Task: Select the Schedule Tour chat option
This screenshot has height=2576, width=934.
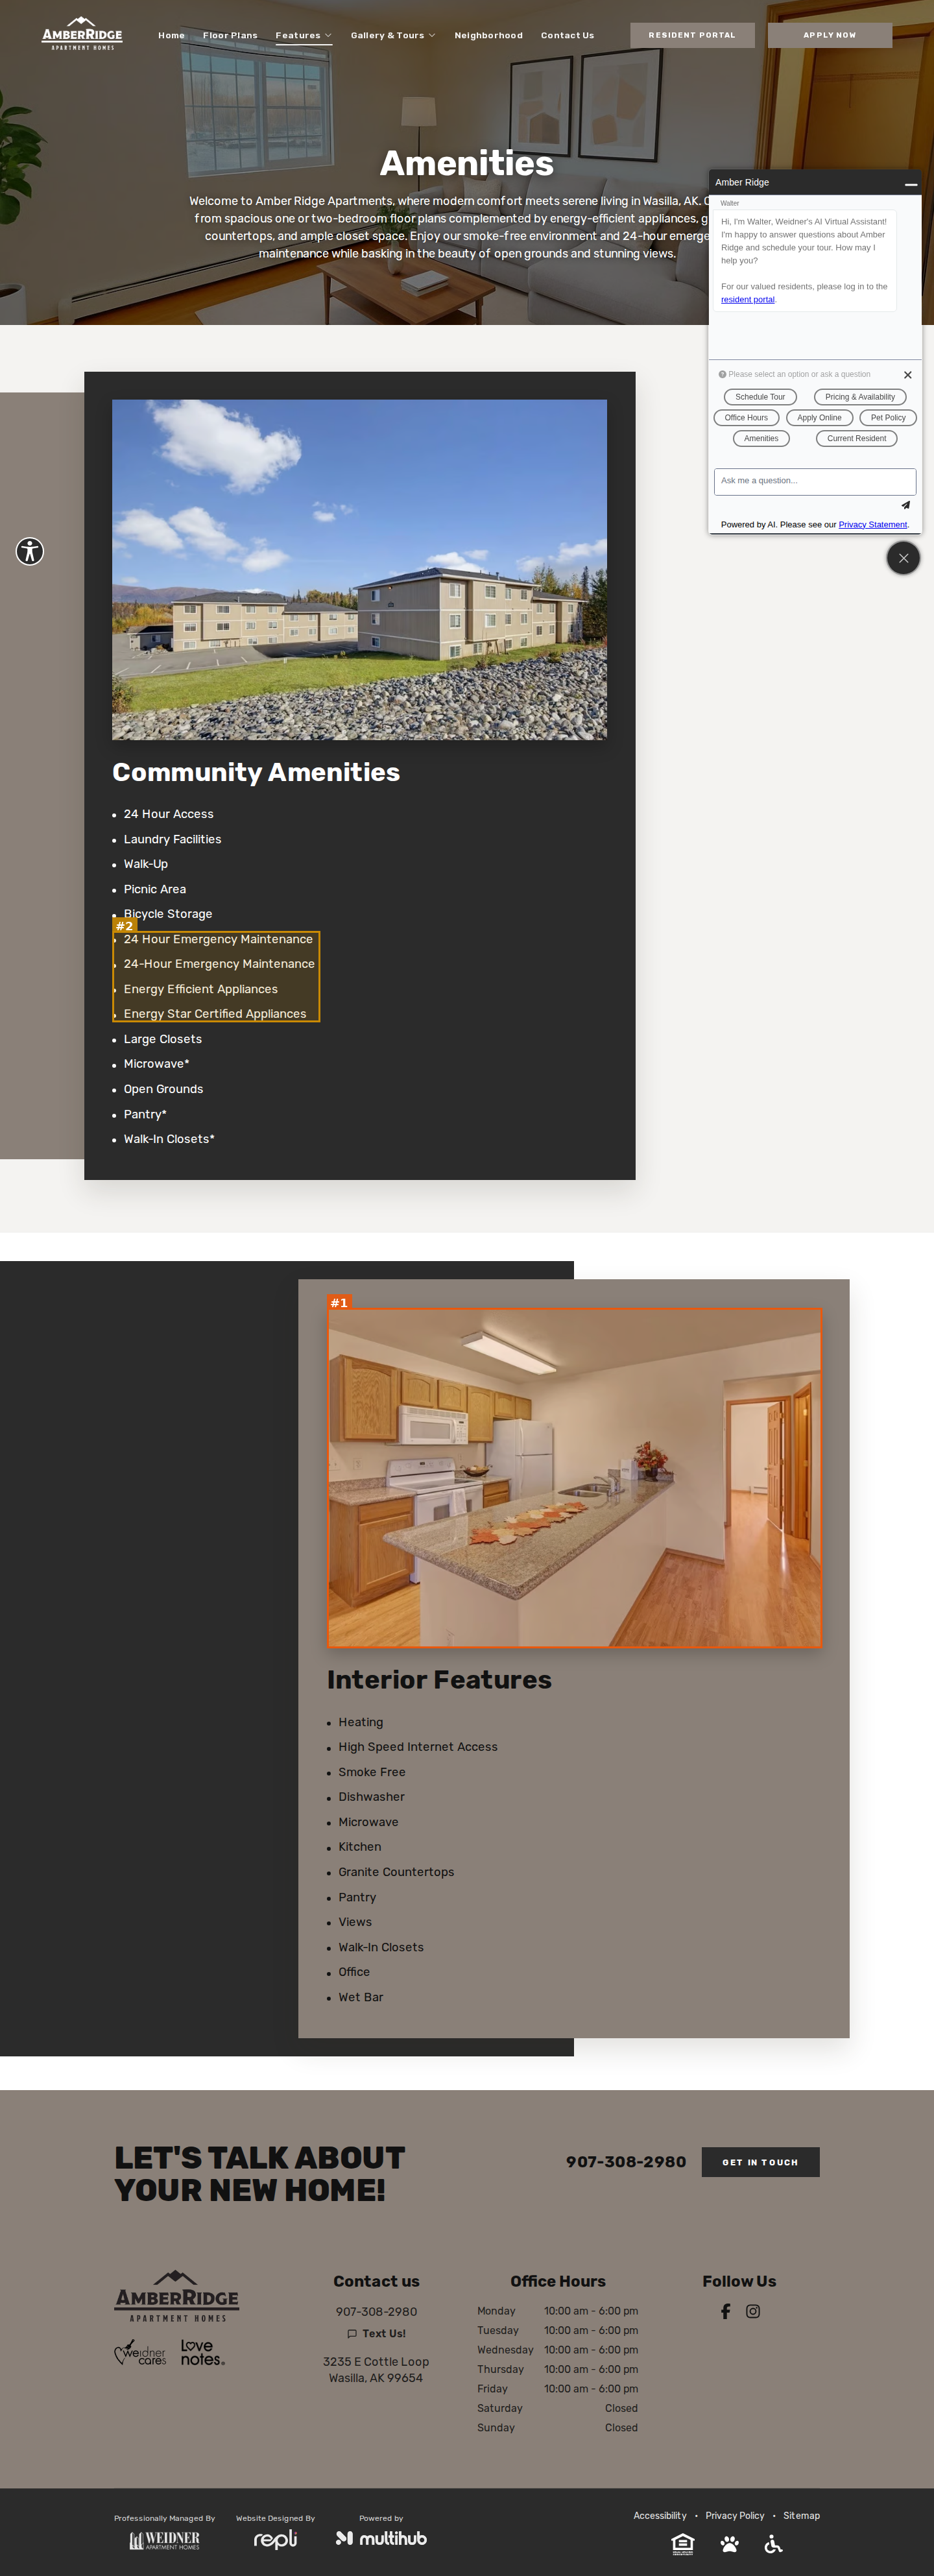Action: [760, 397]
